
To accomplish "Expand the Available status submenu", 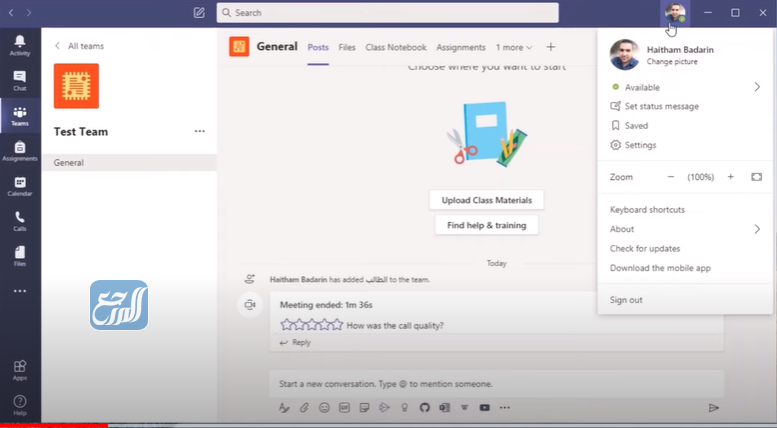I will (x=757, y=88).
